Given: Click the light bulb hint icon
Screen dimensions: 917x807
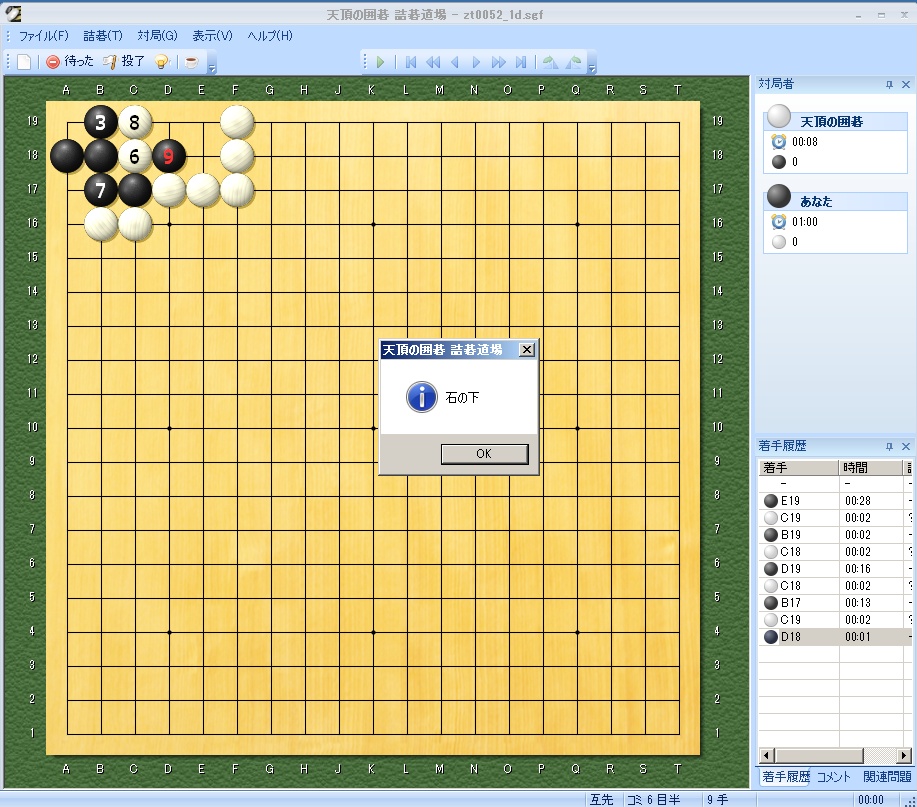Looking at the screenshot, I should click(x=161, y=61).
